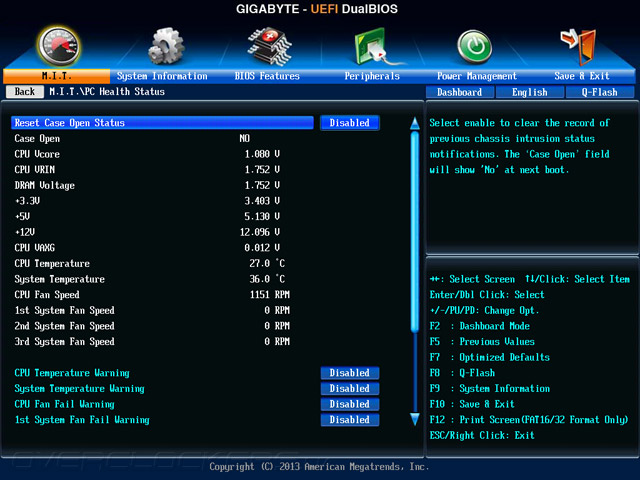Click the scroll down arrow
Image resolution: width=640 pixels, height=480 pixels.
click(x=415, y=419)
